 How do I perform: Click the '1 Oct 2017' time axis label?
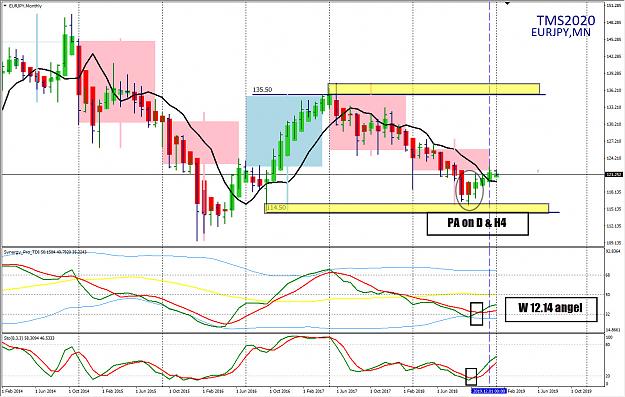tap(380, 391)
